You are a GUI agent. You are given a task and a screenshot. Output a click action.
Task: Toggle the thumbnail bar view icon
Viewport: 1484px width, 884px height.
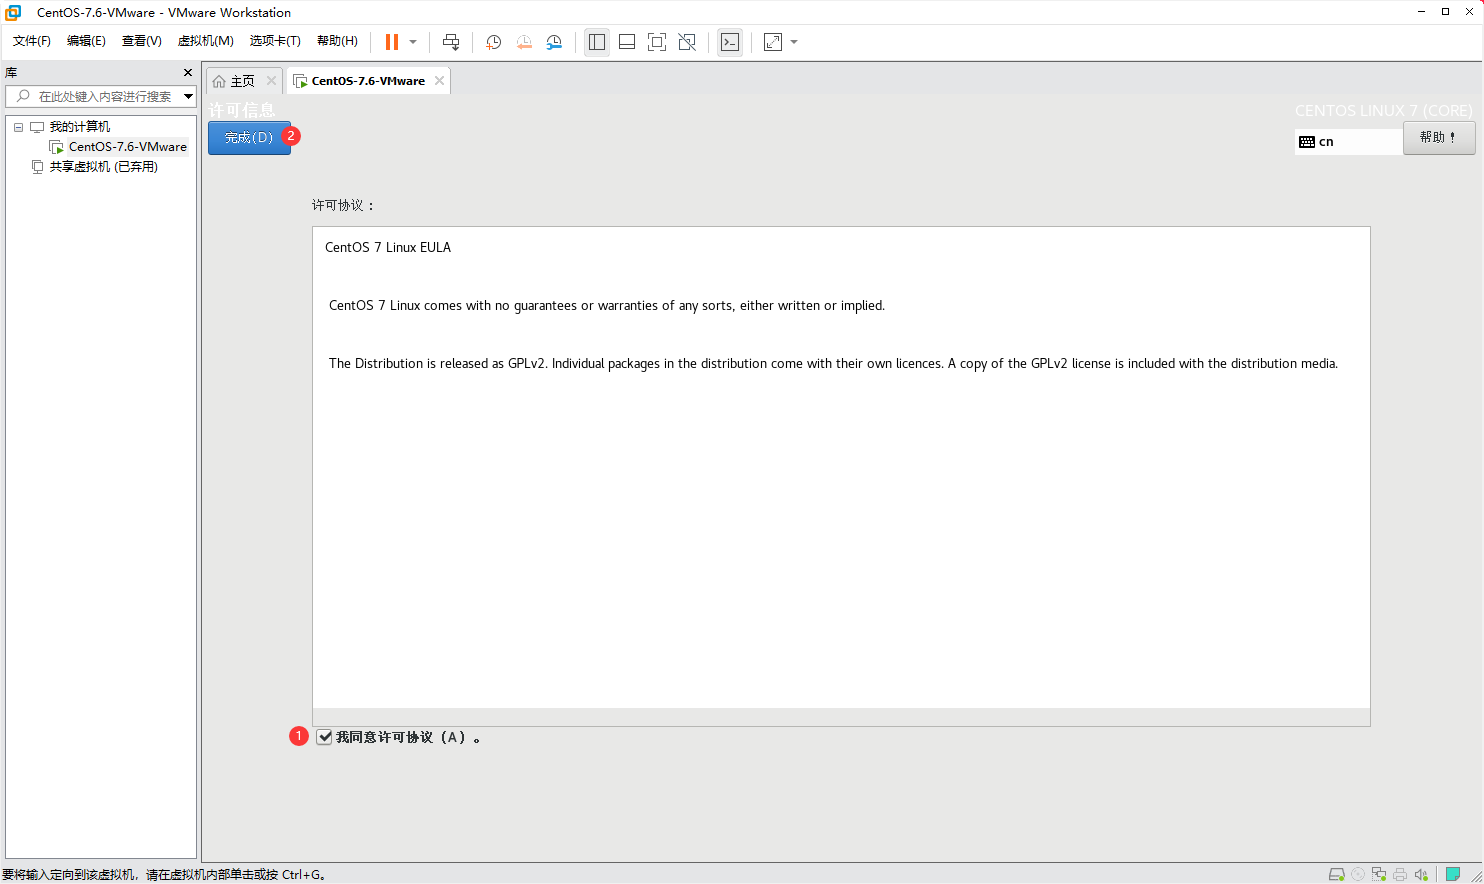pyautogui.click(x=627, y=42)
